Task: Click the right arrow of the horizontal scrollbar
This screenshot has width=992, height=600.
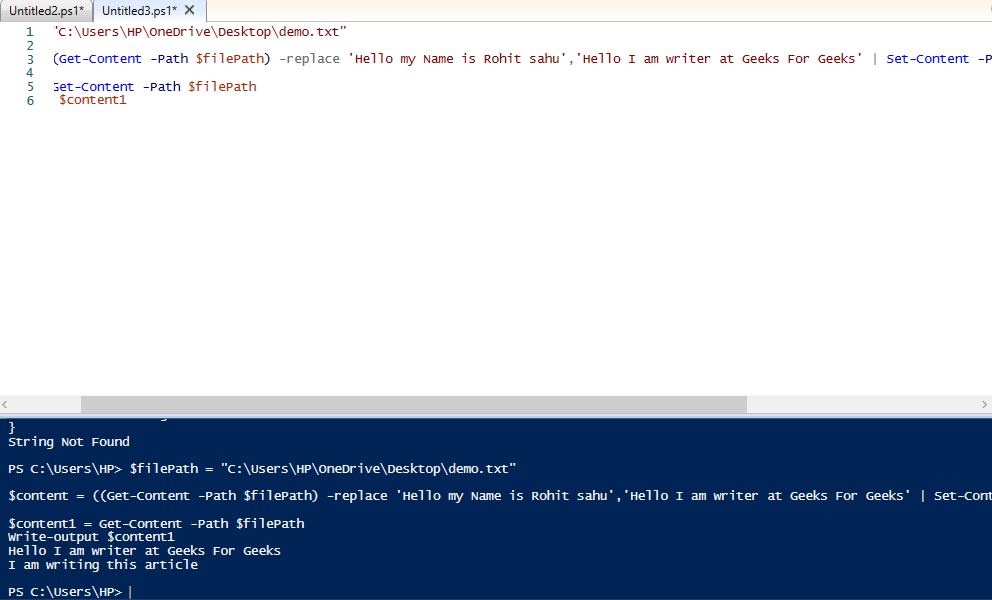Action: pos(985,404)
